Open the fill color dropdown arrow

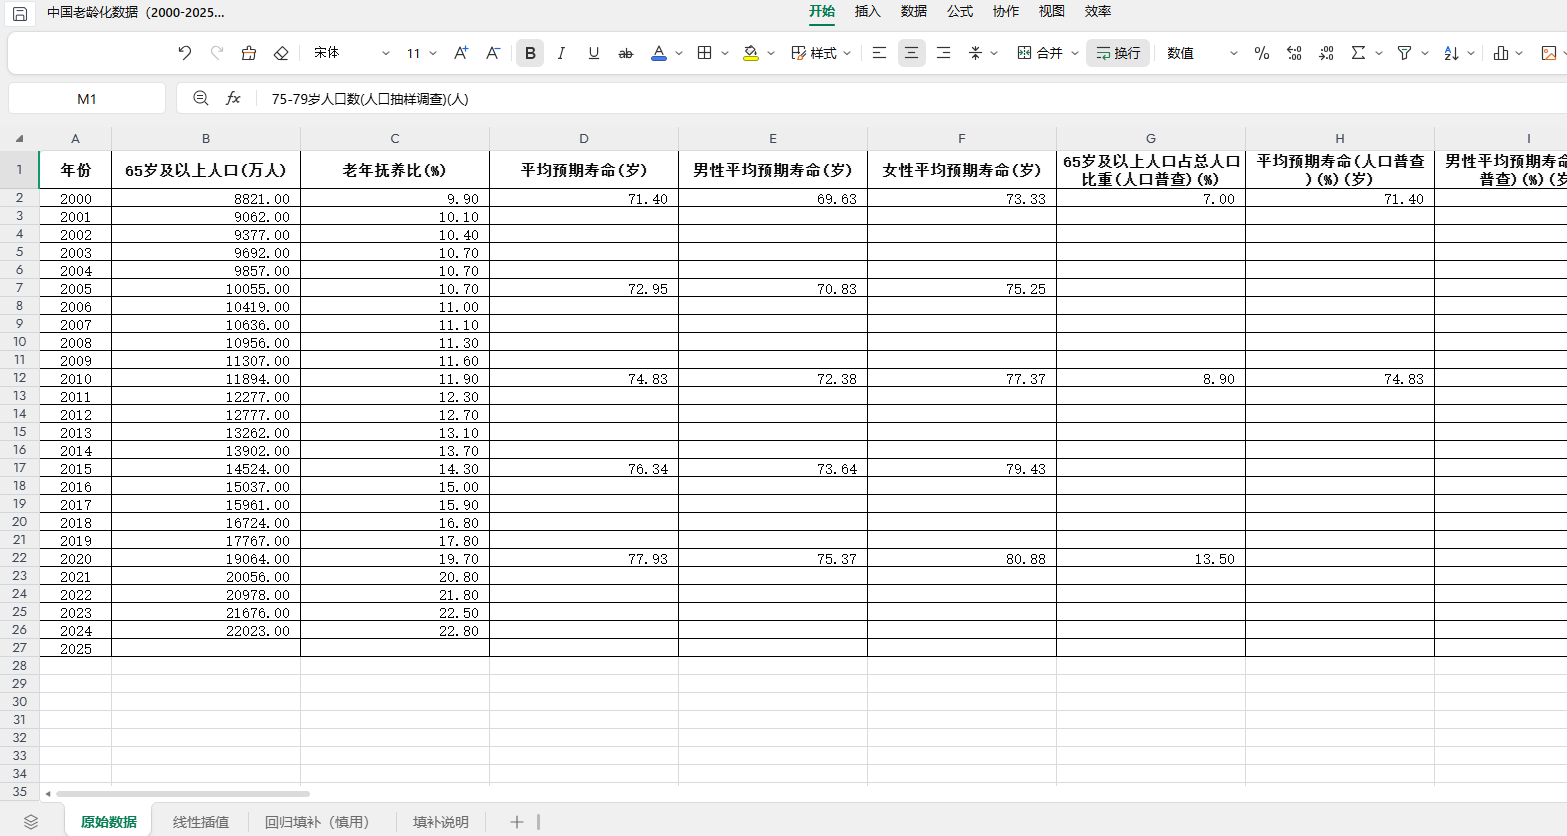(771, 53)
